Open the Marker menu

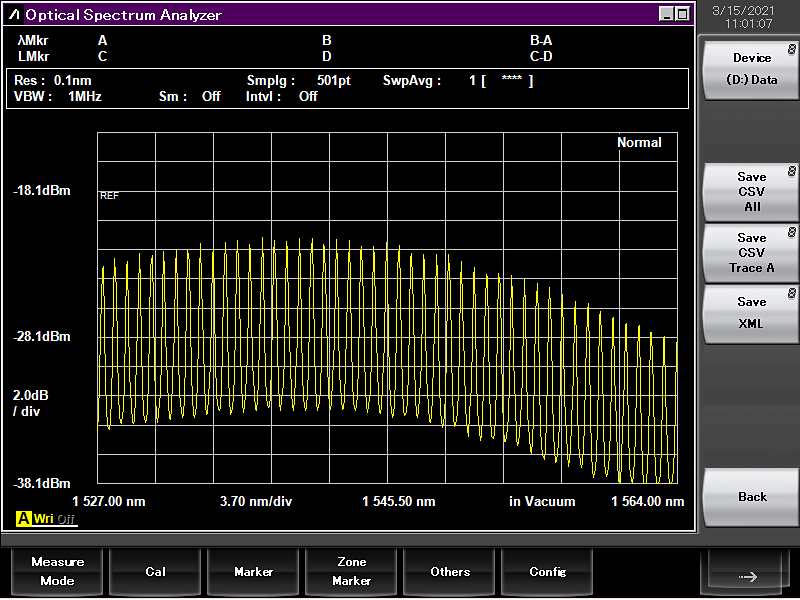(253, 571)
